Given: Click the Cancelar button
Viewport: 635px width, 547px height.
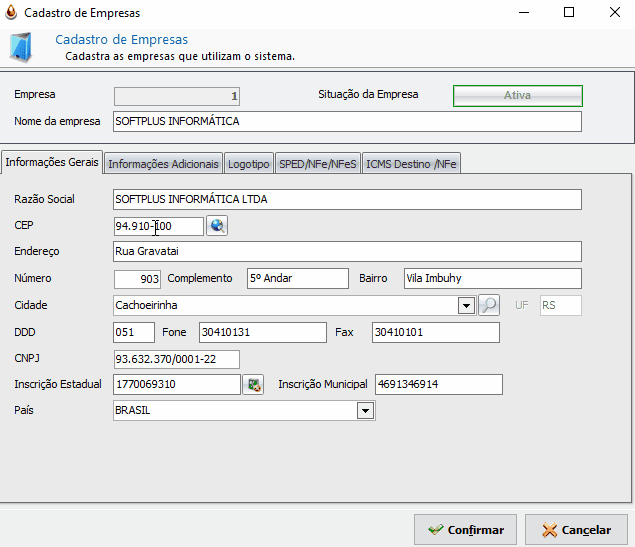Looking at the screenshot, I should pos(576,530).
